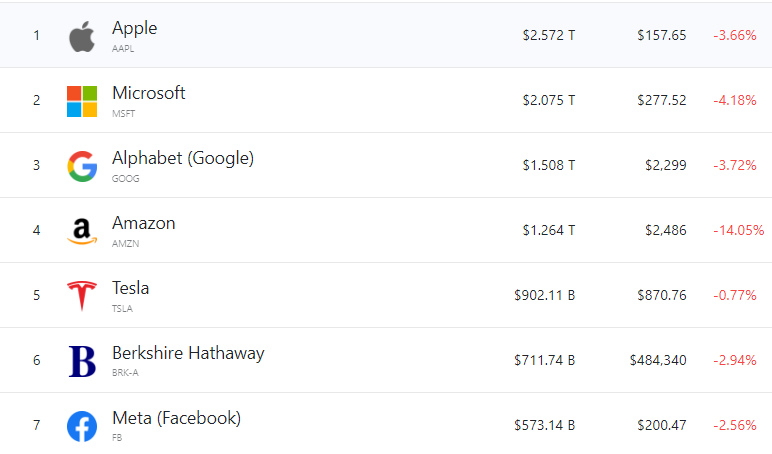This screenshot has width=772, height=454.
Task: Open the Alphabet (Google) company page
Action: click(x=183, y=158)
